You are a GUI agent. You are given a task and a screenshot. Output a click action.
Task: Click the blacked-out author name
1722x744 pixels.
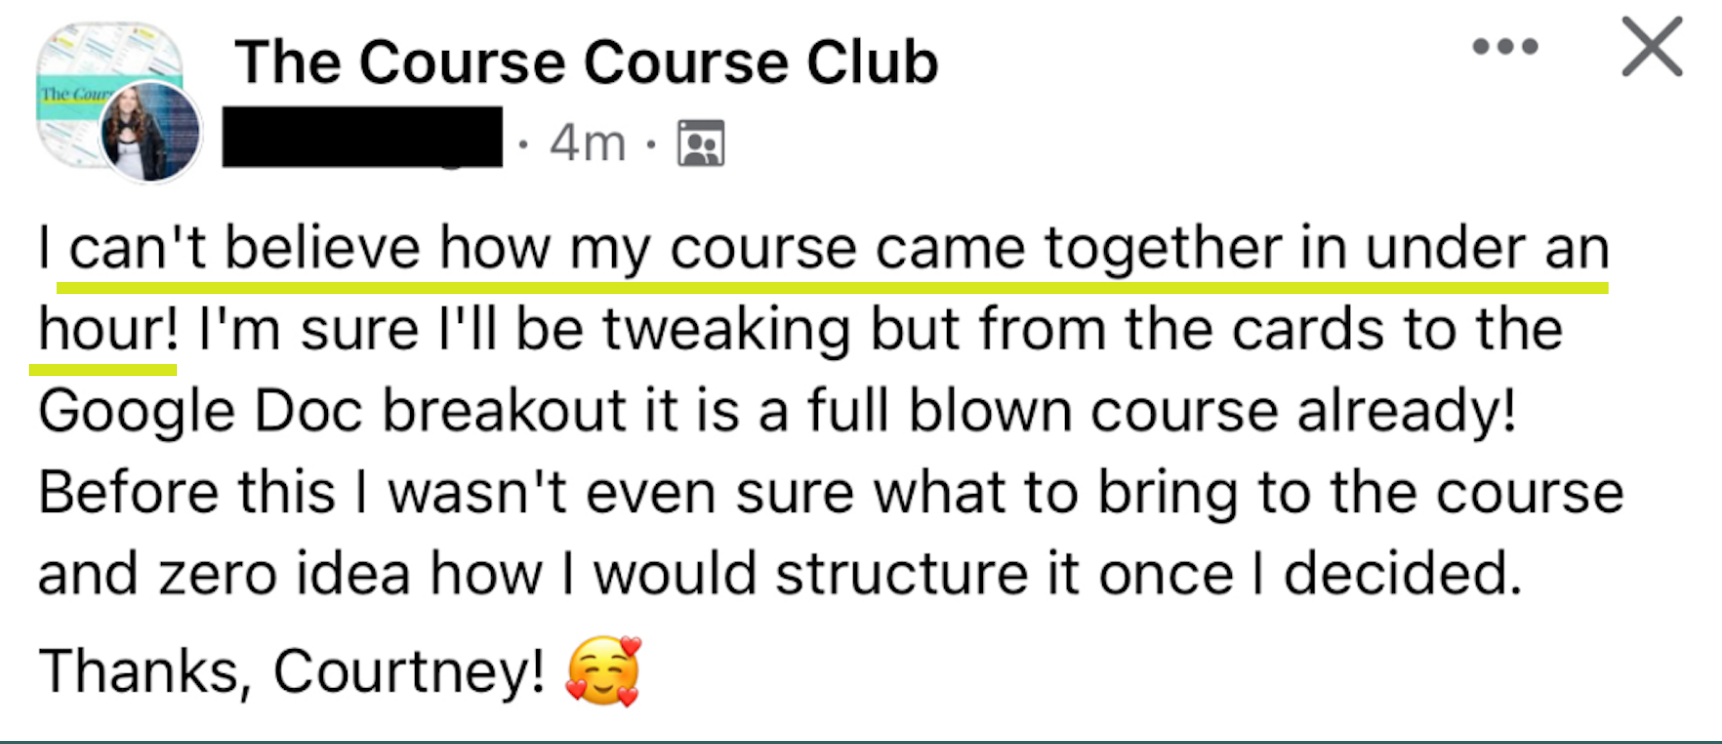click(x=362, y=137)
